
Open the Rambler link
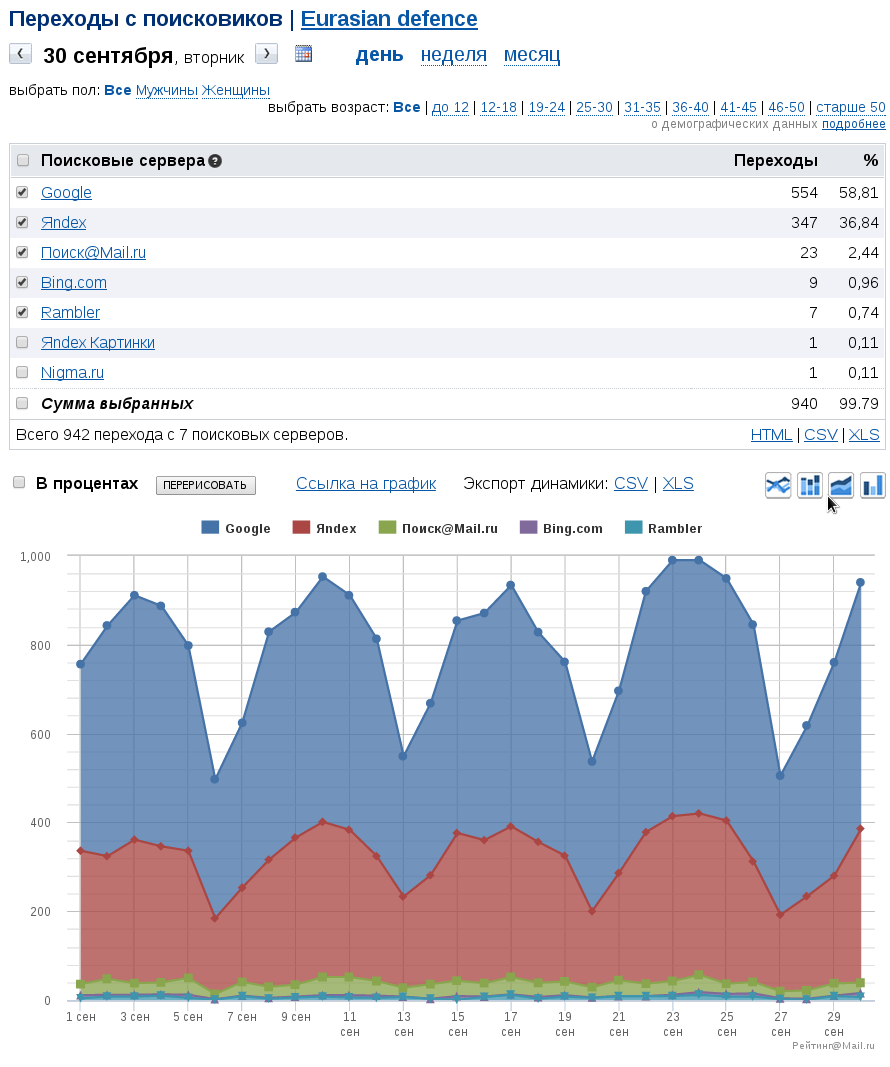point(70,312)
